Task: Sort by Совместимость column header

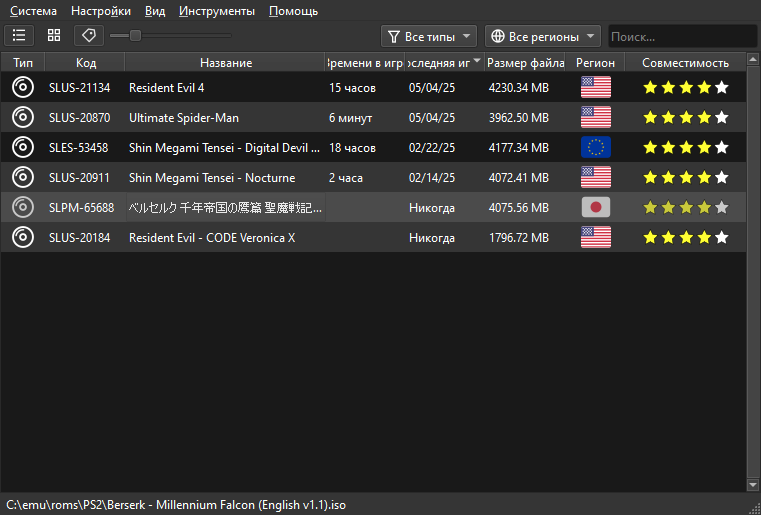Action: (x=685, y=63)
